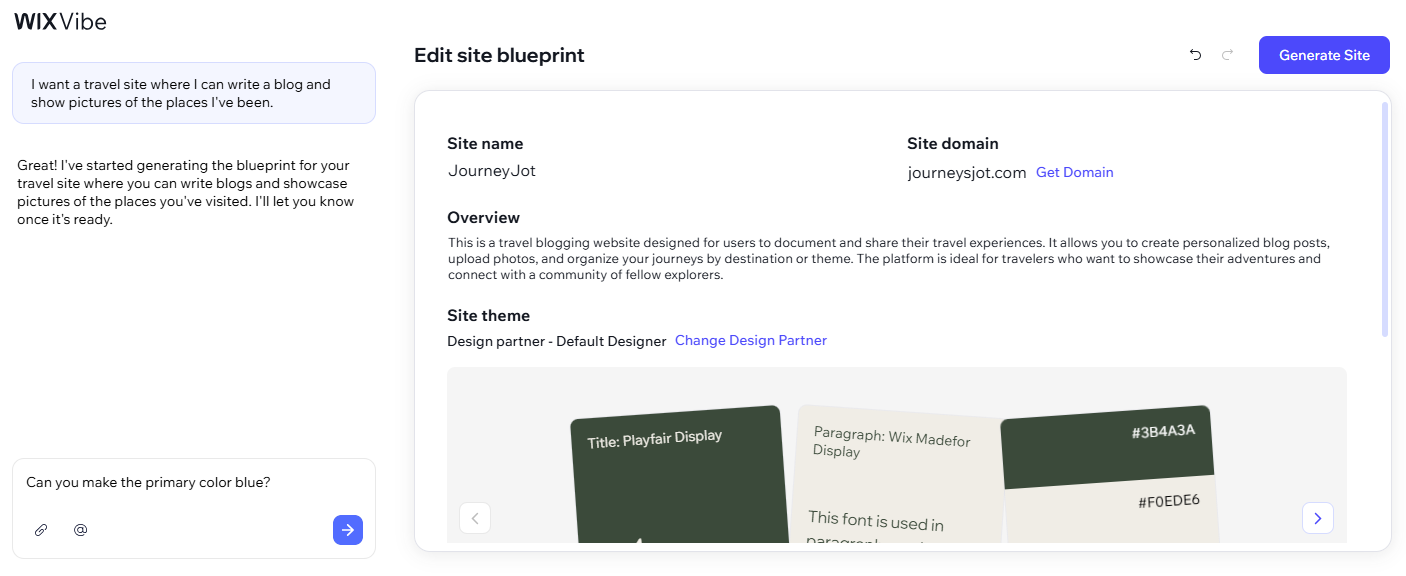Click the Overview heading
This screenshot has width=1406, height=576.
tap(484, 218)
